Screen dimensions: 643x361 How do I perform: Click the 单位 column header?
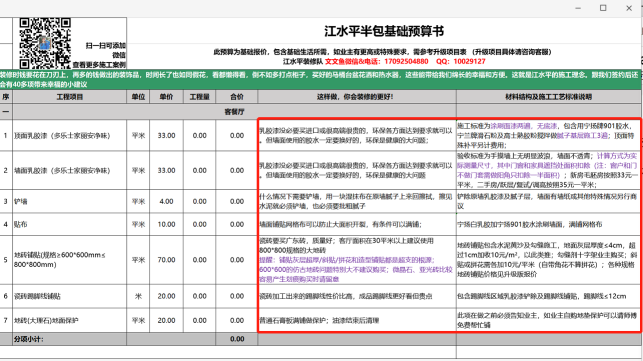(x=138, y=97)
